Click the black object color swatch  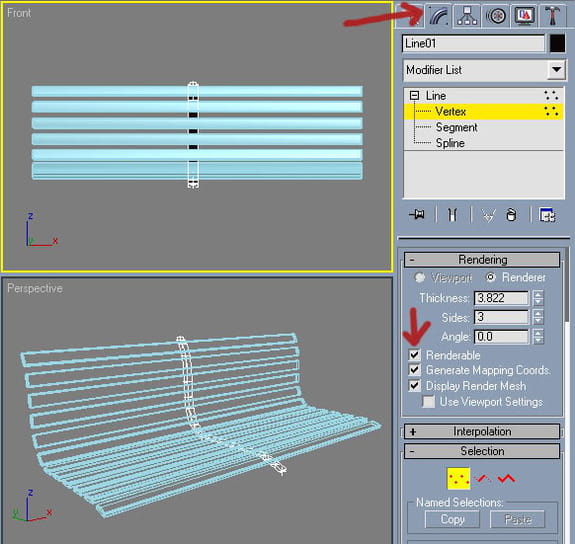[557, 44]
